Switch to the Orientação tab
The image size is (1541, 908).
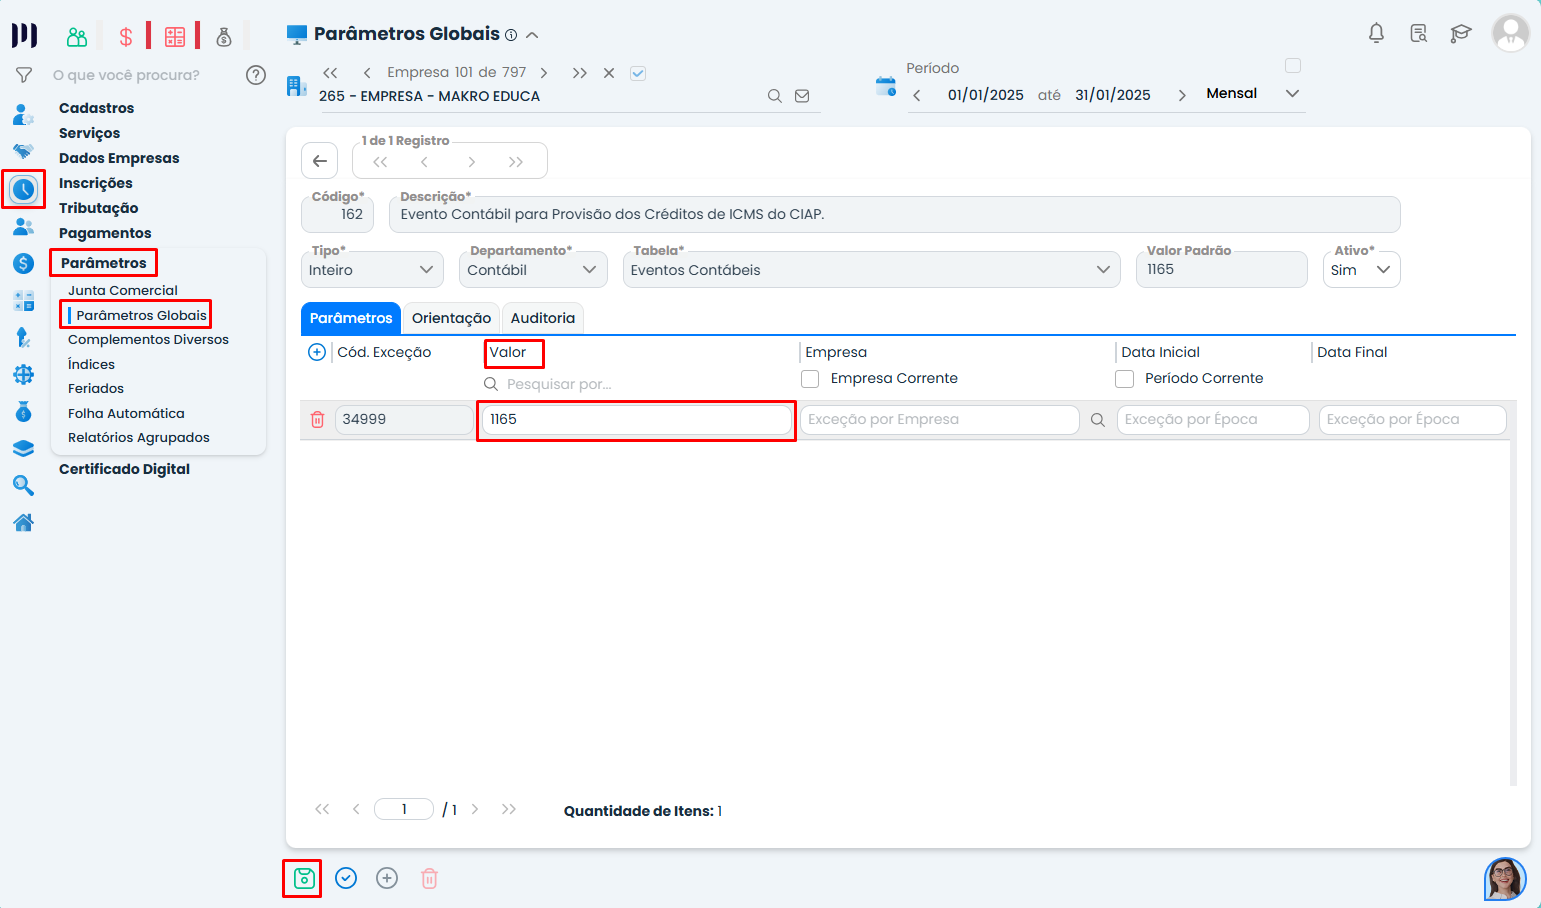pyautogui.click(x=451, y=318)
